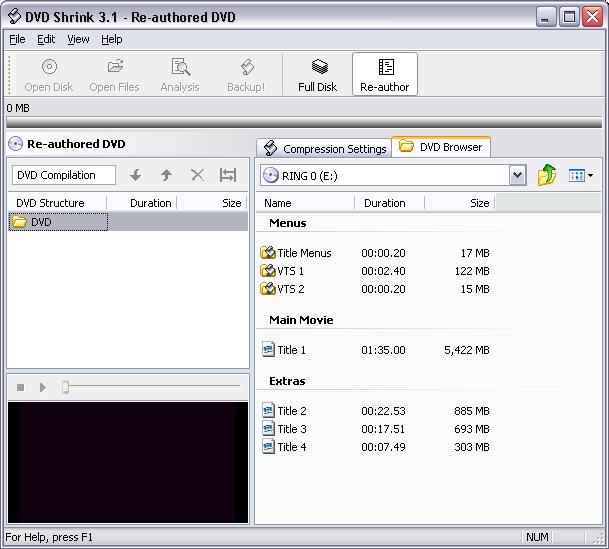Select Title 3 under Extras

point(284,429)
